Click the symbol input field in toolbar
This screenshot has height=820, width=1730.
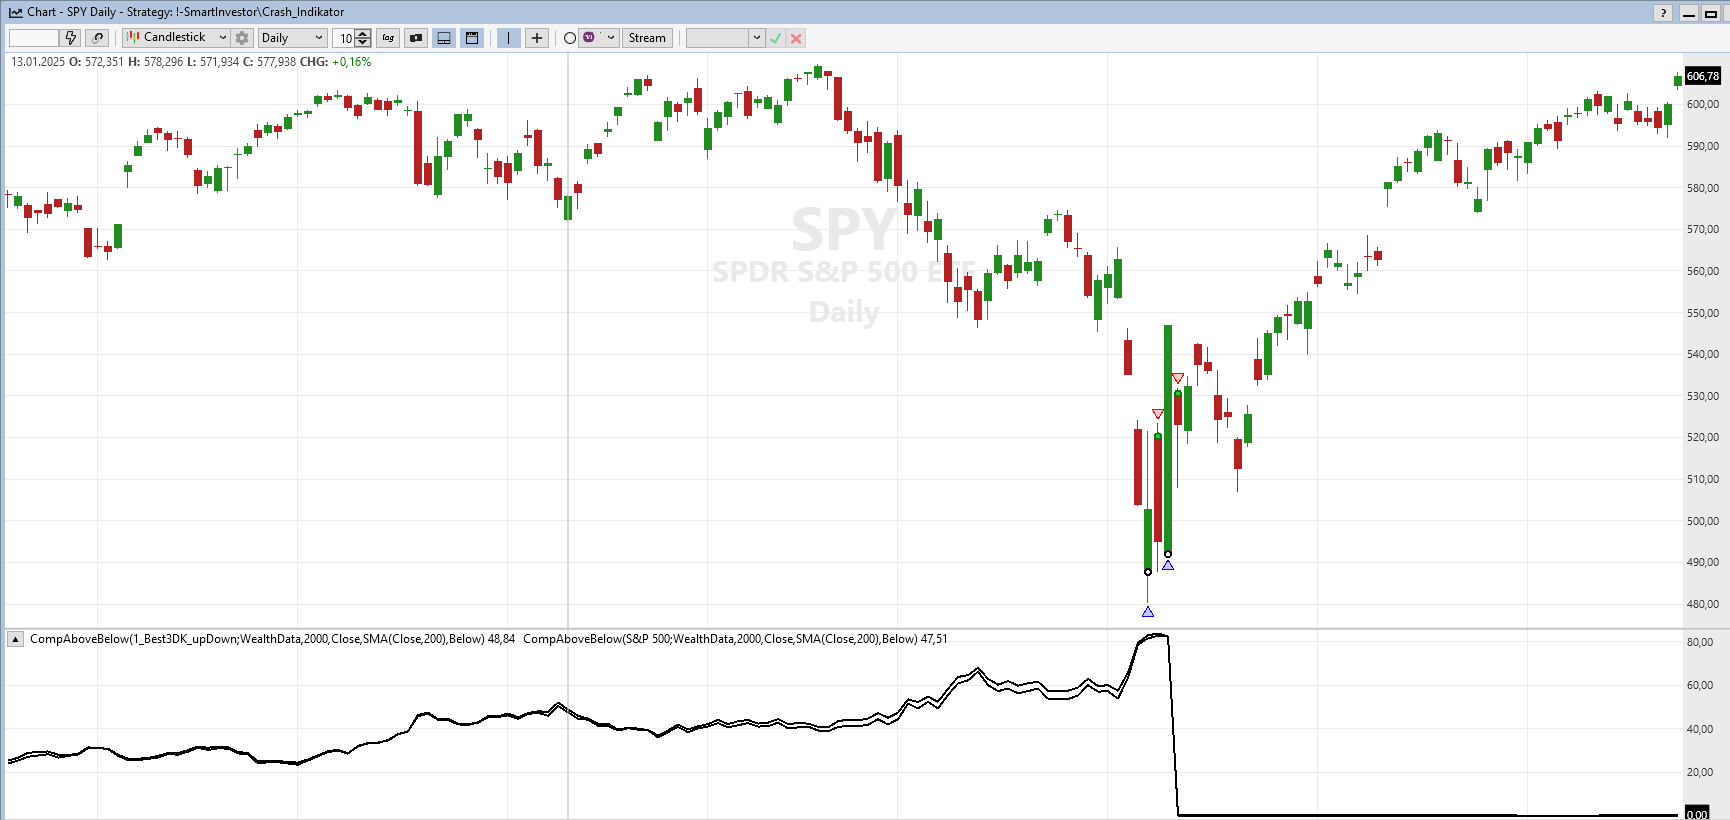click(34, 38)
